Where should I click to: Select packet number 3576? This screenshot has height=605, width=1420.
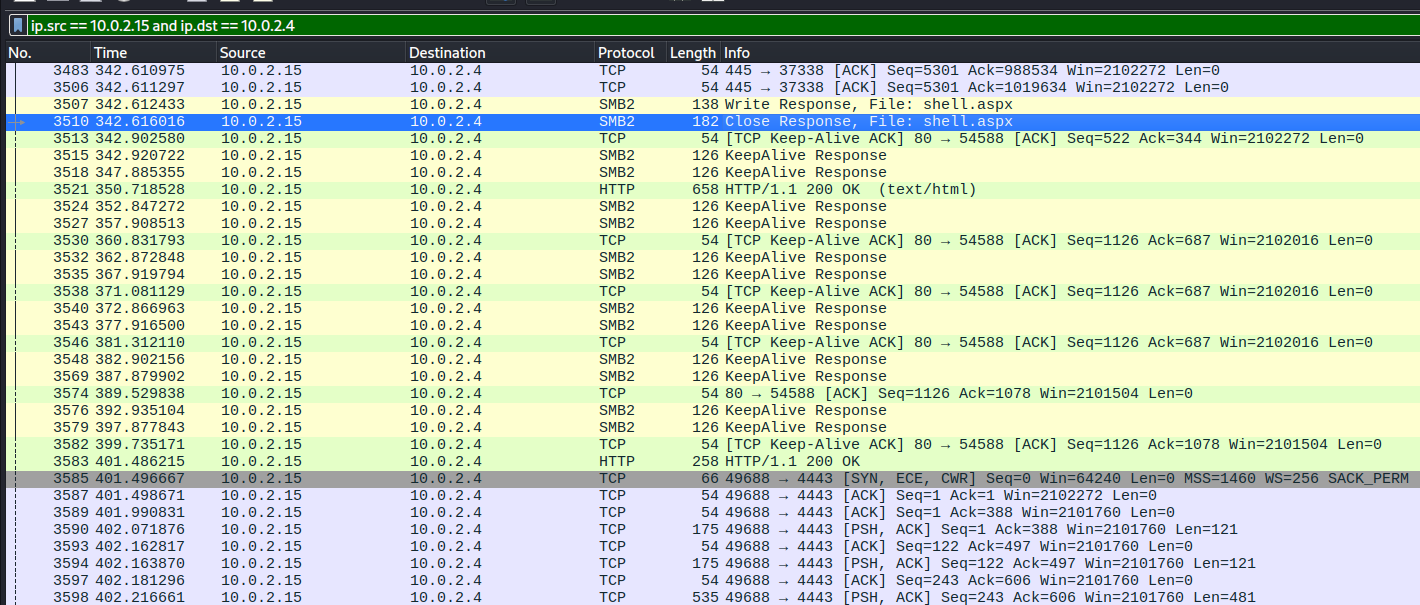pos(712,411)
